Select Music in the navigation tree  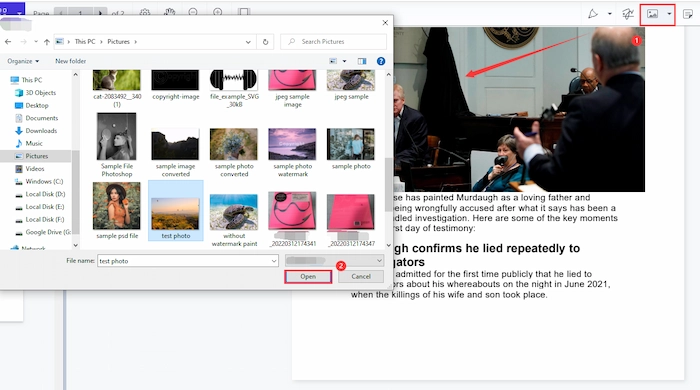[x=29, y=143]
